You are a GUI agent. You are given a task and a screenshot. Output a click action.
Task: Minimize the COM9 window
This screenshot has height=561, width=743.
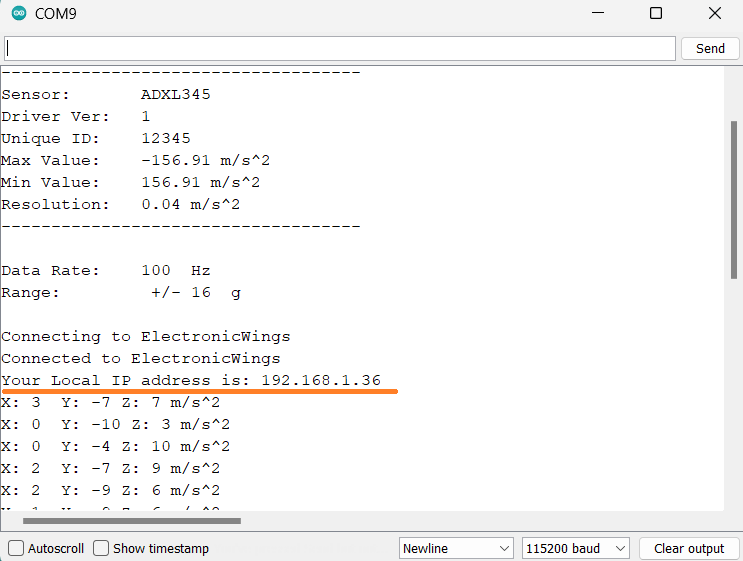pos(598,13)
